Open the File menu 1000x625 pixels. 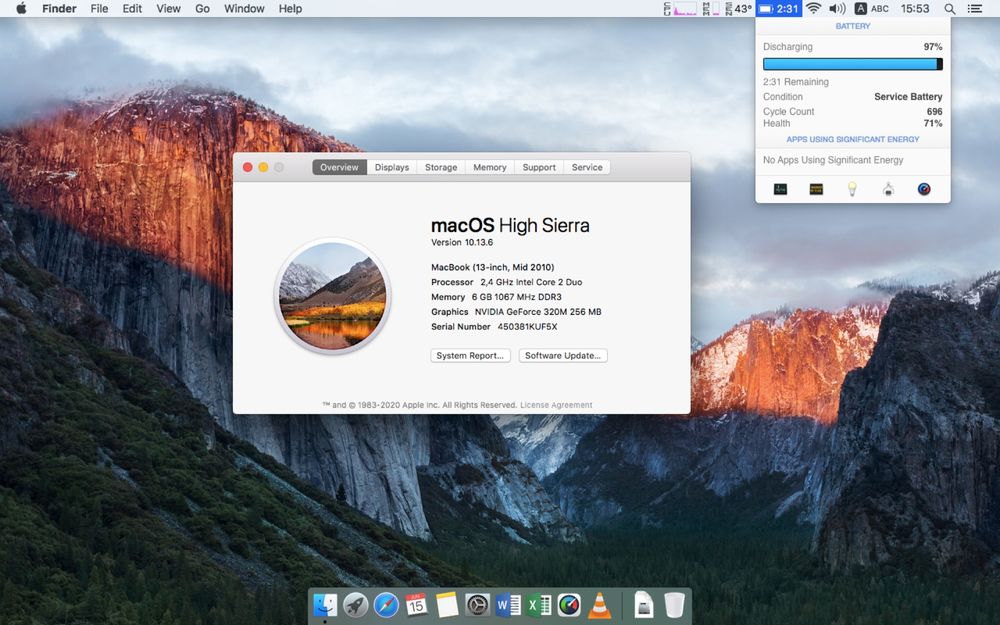tap(99, 8)
